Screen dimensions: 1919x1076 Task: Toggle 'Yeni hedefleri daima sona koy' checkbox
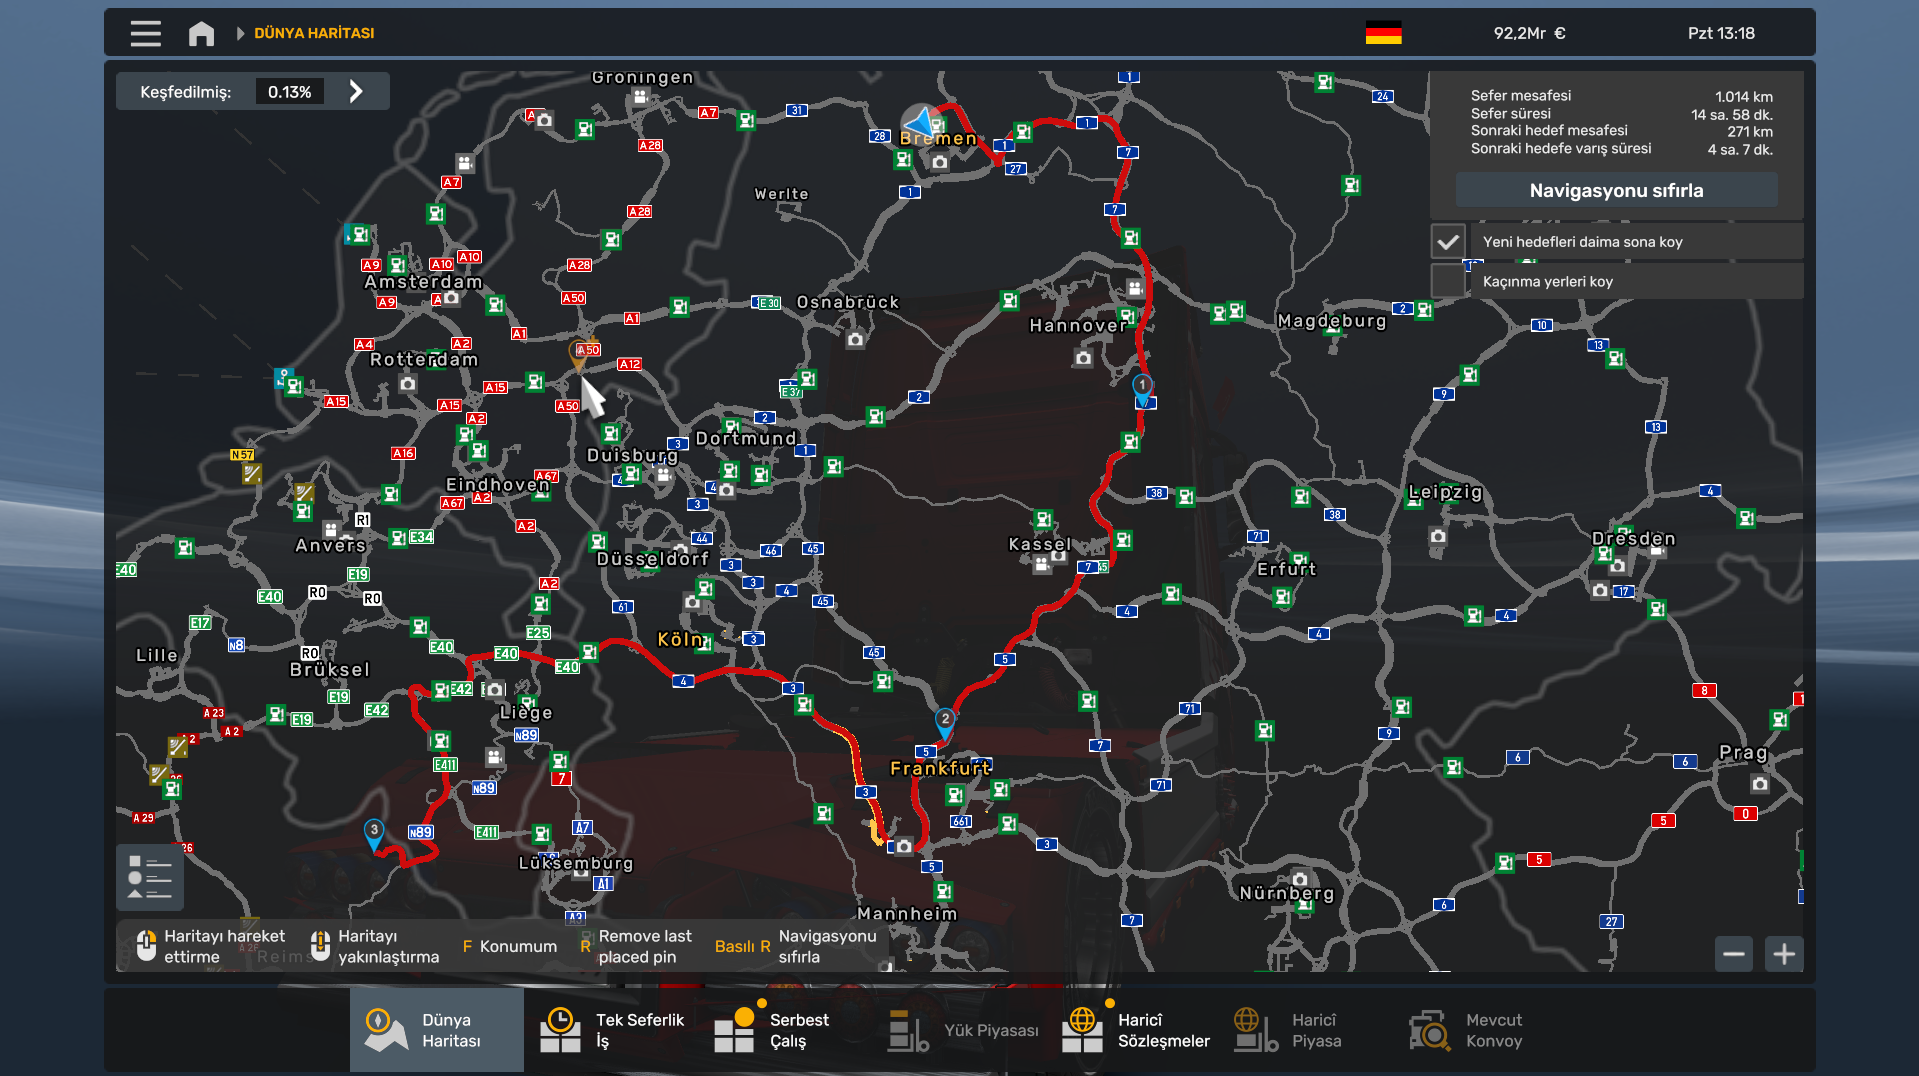(1448, 242)
